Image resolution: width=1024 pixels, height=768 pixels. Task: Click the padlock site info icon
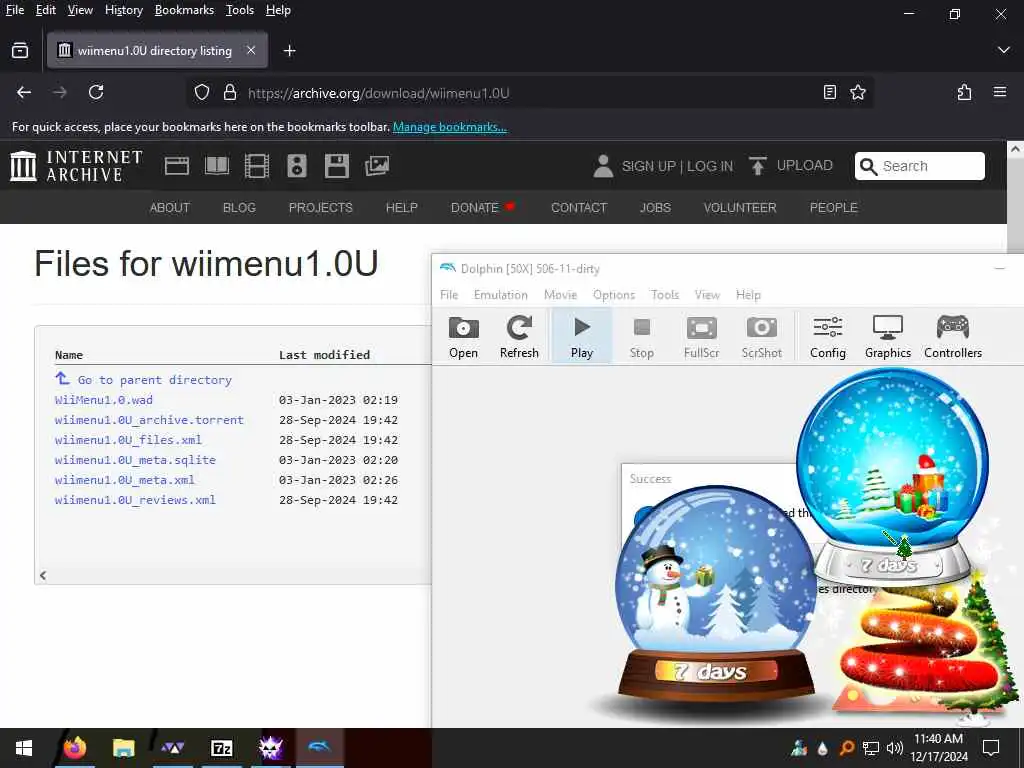[x=229, y=93]
